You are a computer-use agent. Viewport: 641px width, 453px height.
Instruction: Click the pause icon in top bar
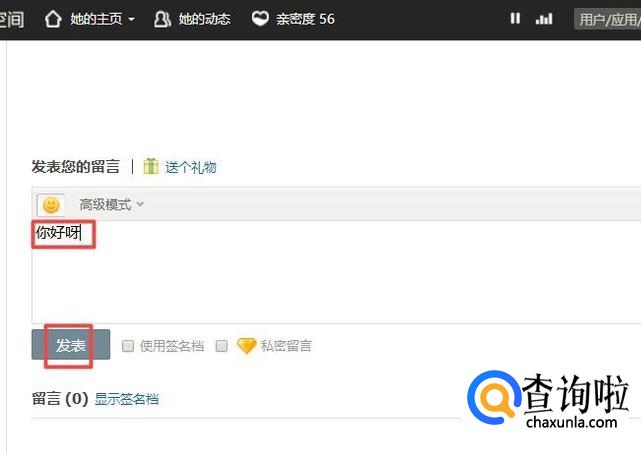pos(515,18)
